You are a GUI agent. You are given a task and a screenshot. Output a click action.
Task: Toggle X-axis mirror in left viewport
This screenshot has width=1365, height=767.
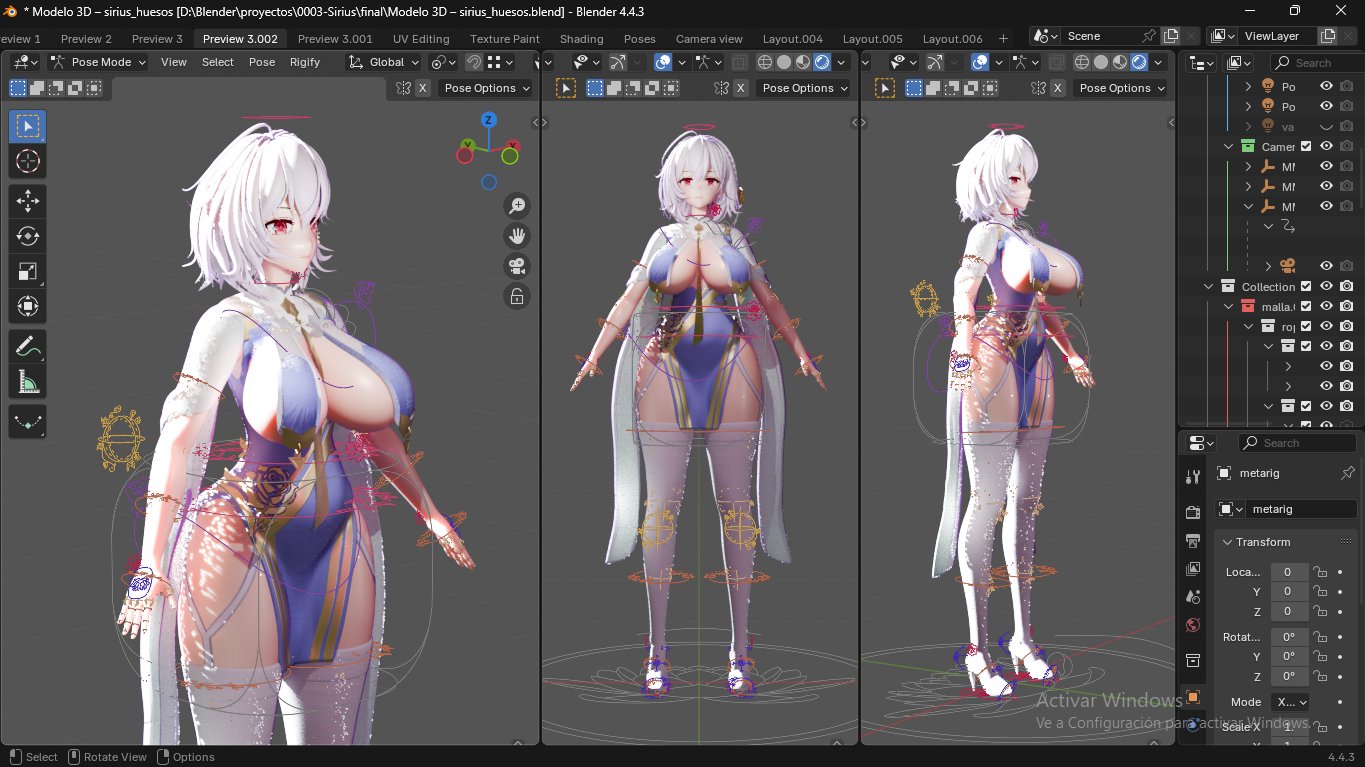[x=423, y=88]
